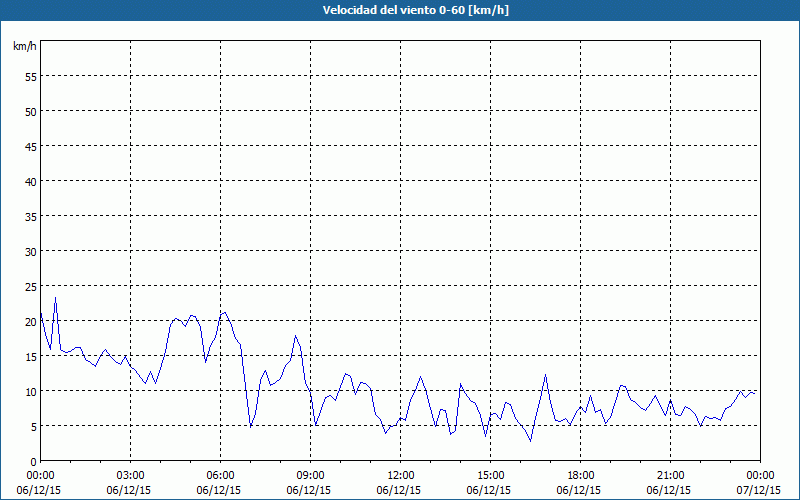This screenshot has height=500, width=800.
Task: Select the 09:00 time label on the x-axis
Action: pos(310,475)
